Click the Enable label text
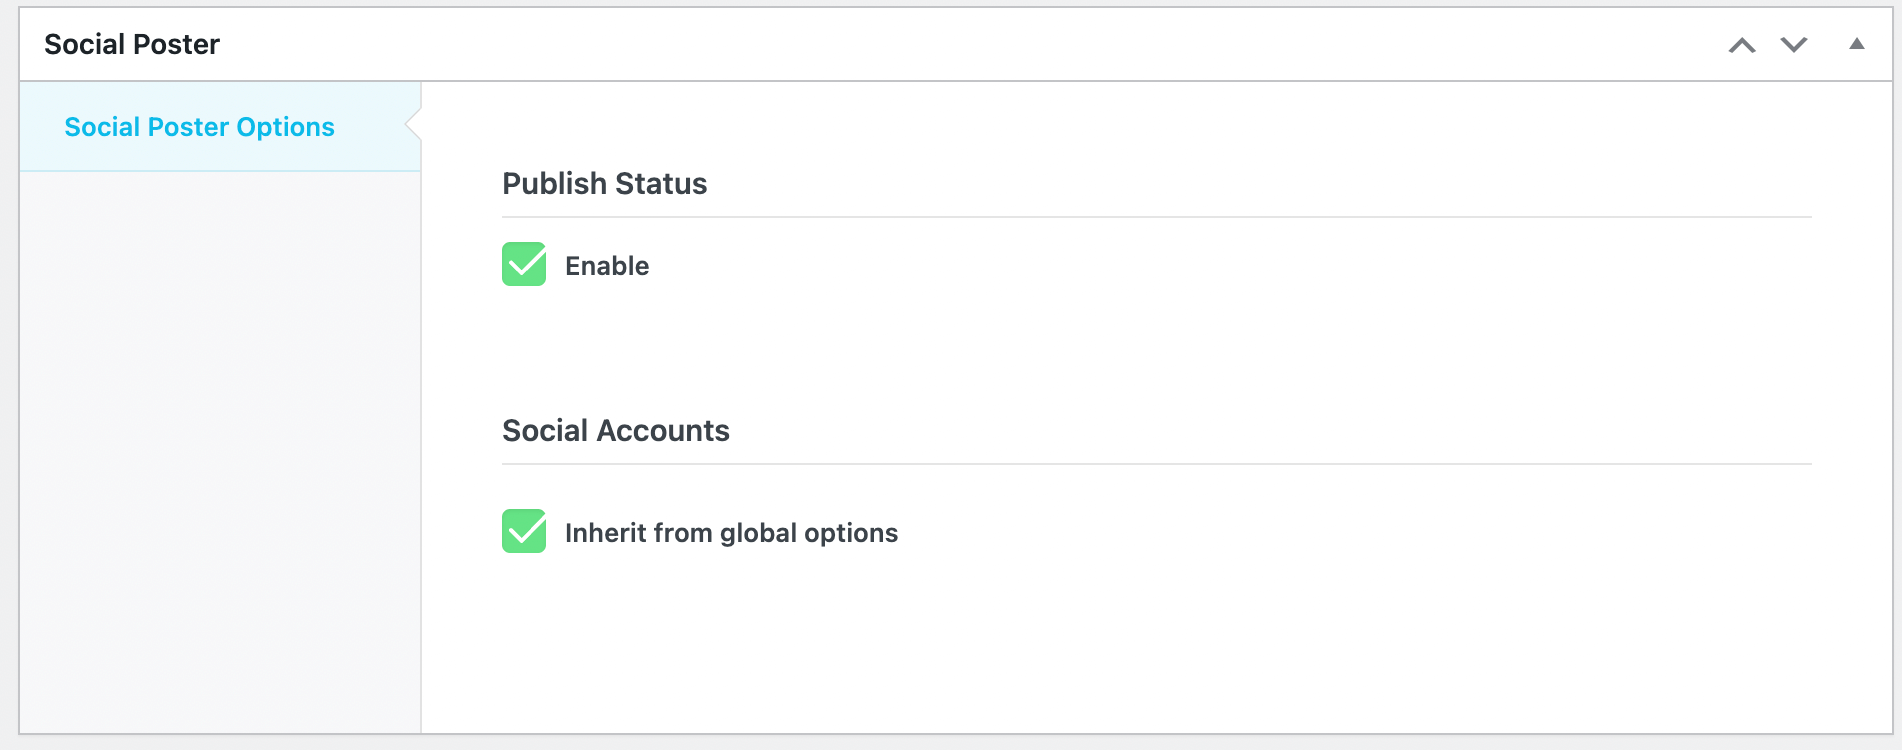 coord(607,266)
